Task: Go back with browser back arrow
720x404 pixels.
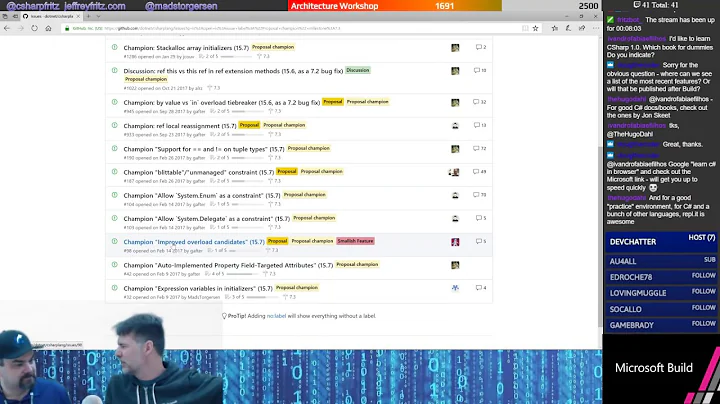Action: [x=7, y=28]
